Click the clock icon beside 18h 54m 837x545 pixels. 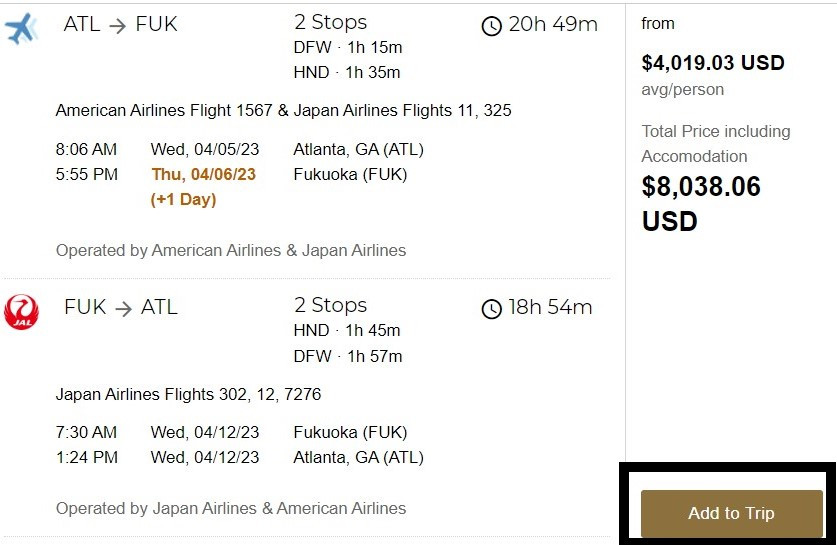point(491,309)
